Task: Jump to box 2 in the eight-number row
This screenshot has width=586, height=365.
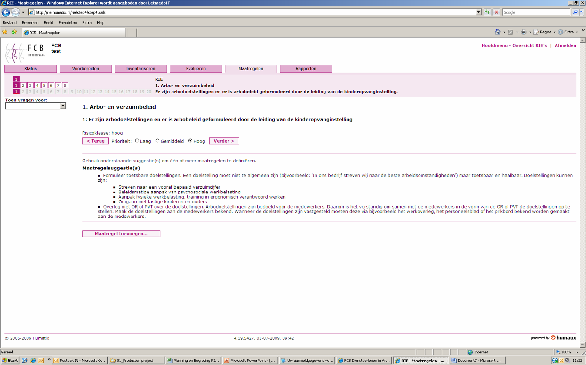Action: click(x=23, y=86)
